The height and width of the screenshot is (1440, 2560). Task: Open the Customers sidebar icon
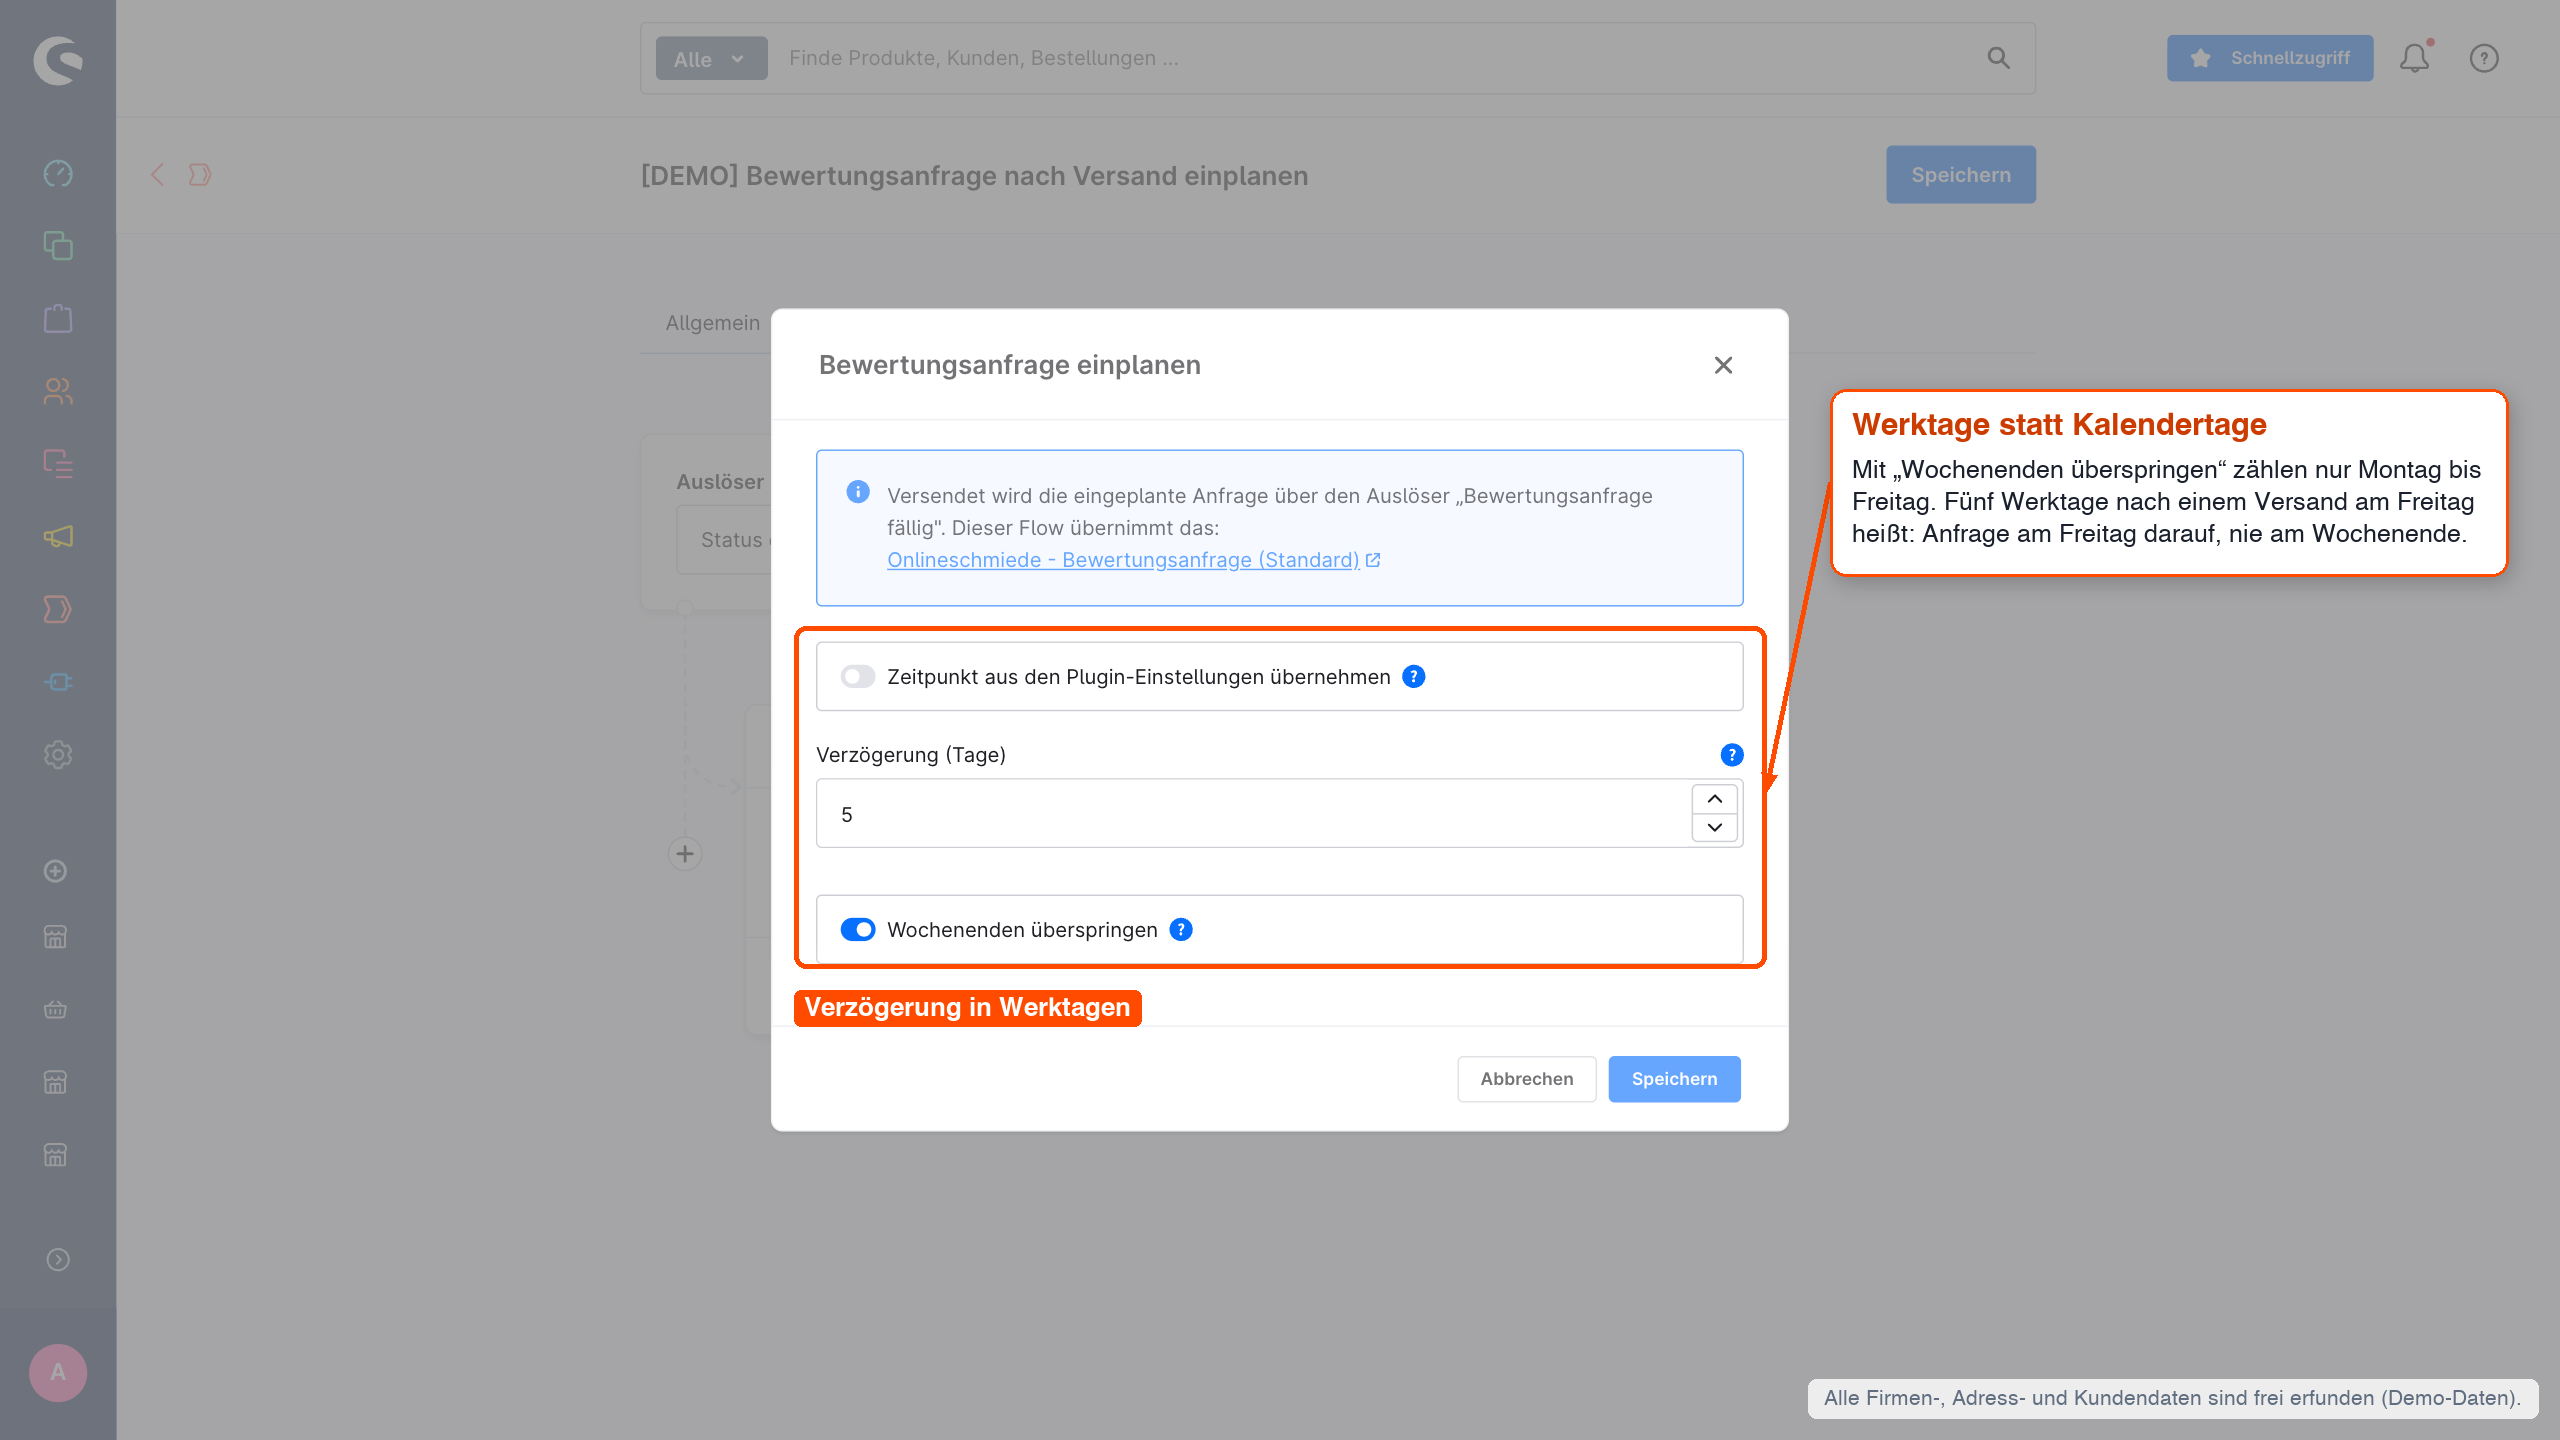tap(58, 391)
